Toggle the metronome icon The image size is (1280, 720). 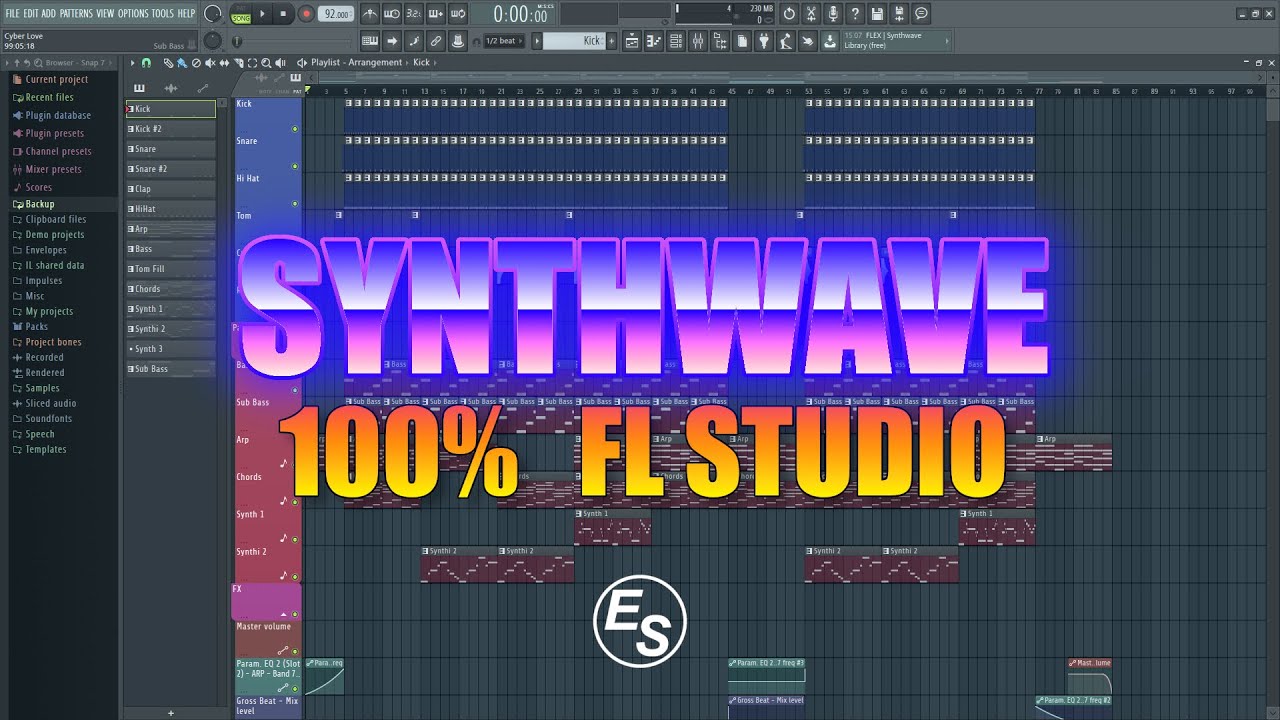(369, 13)
